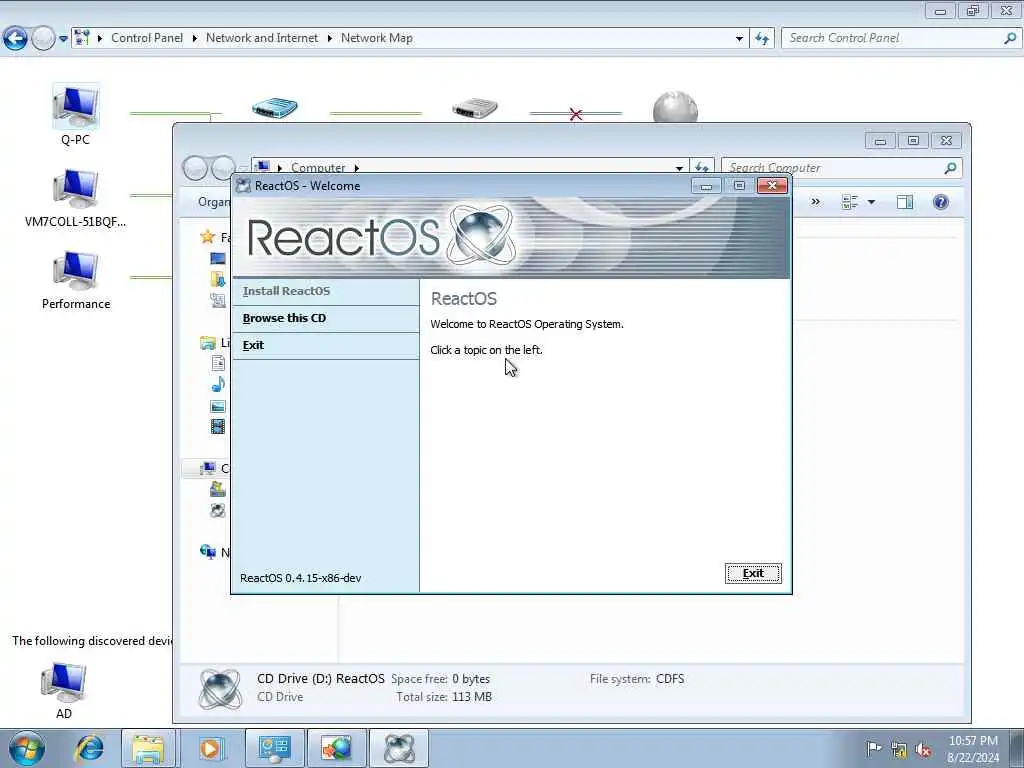Select the Local Disk icon under Computer

coord(217,489)
